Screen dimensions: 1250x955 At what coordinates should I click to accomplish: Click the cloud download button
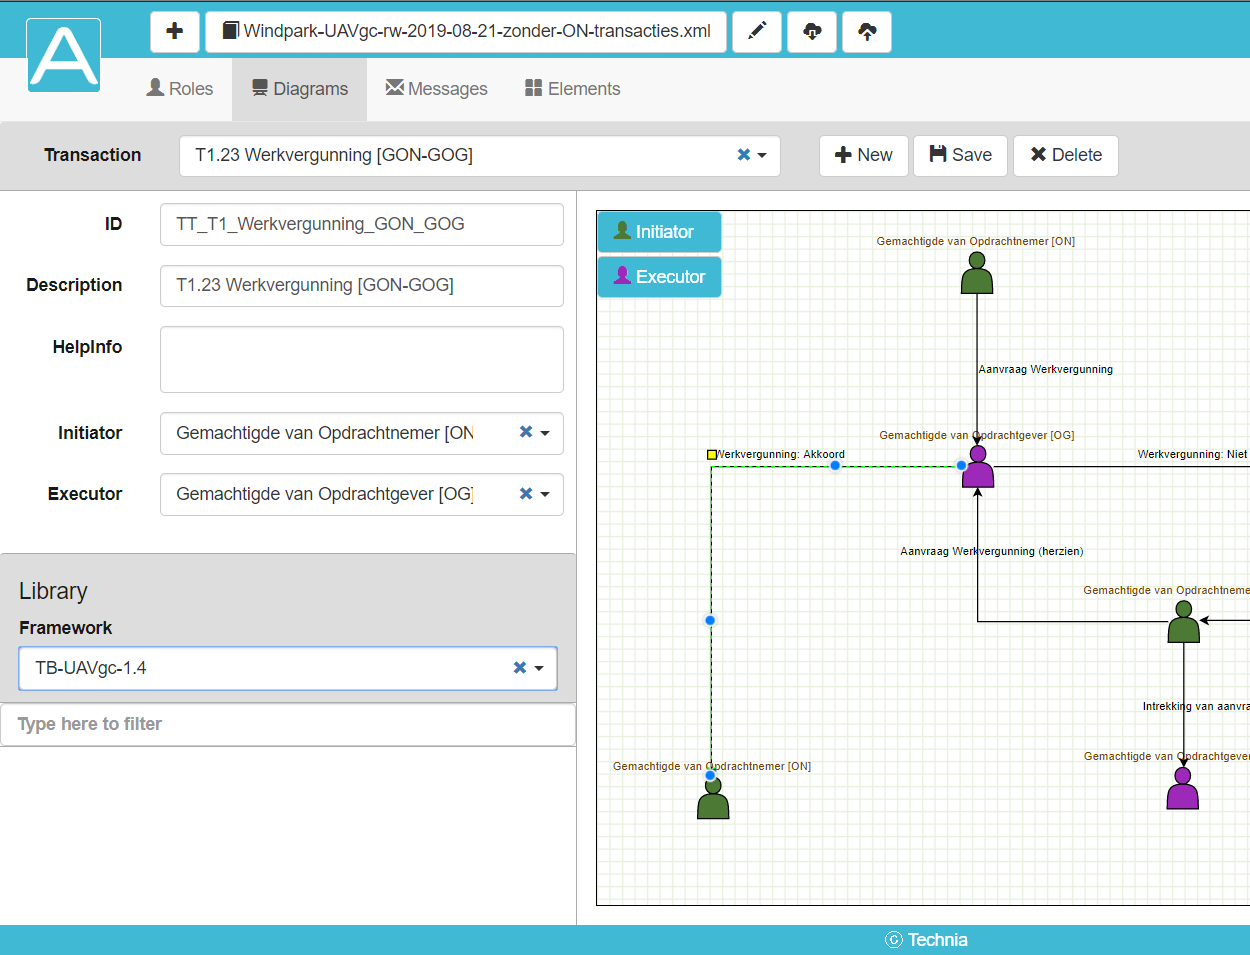pos(812,32)
